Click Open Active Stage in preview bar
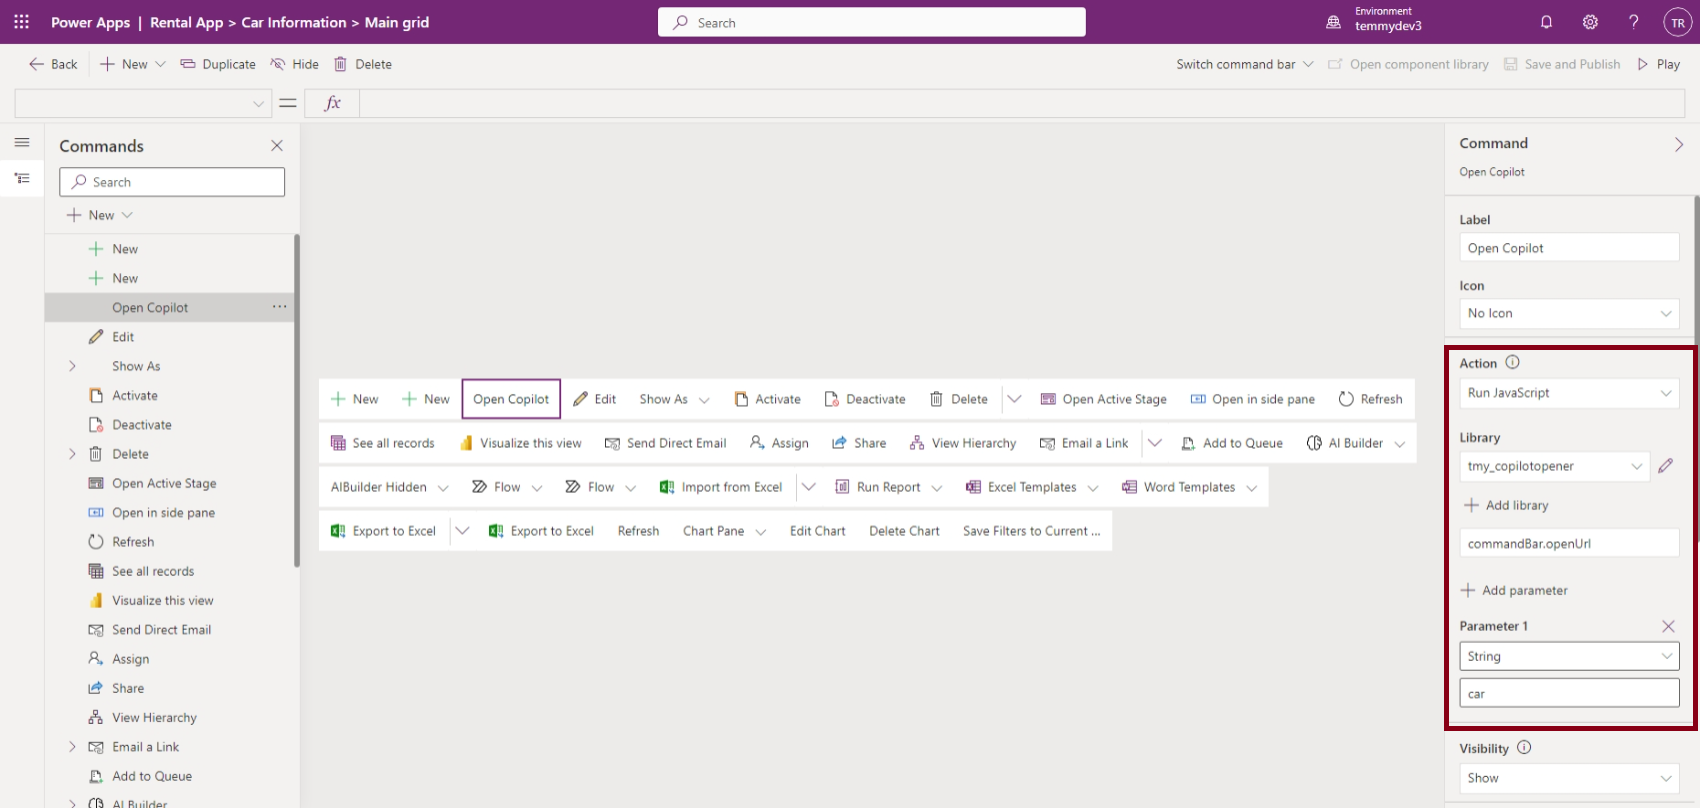 click(1103, 399)
